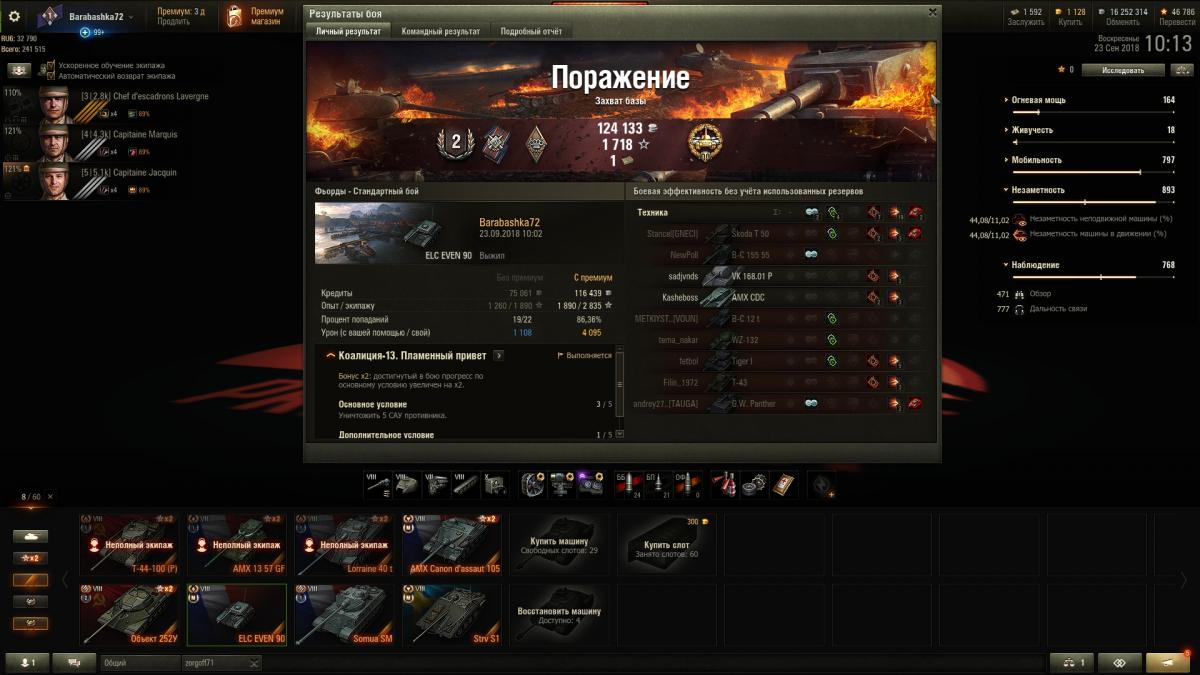Viewport: 1200px width, 675px height.
Task: Collapse the Незаметность parameter
Action: pos(1034,190)
